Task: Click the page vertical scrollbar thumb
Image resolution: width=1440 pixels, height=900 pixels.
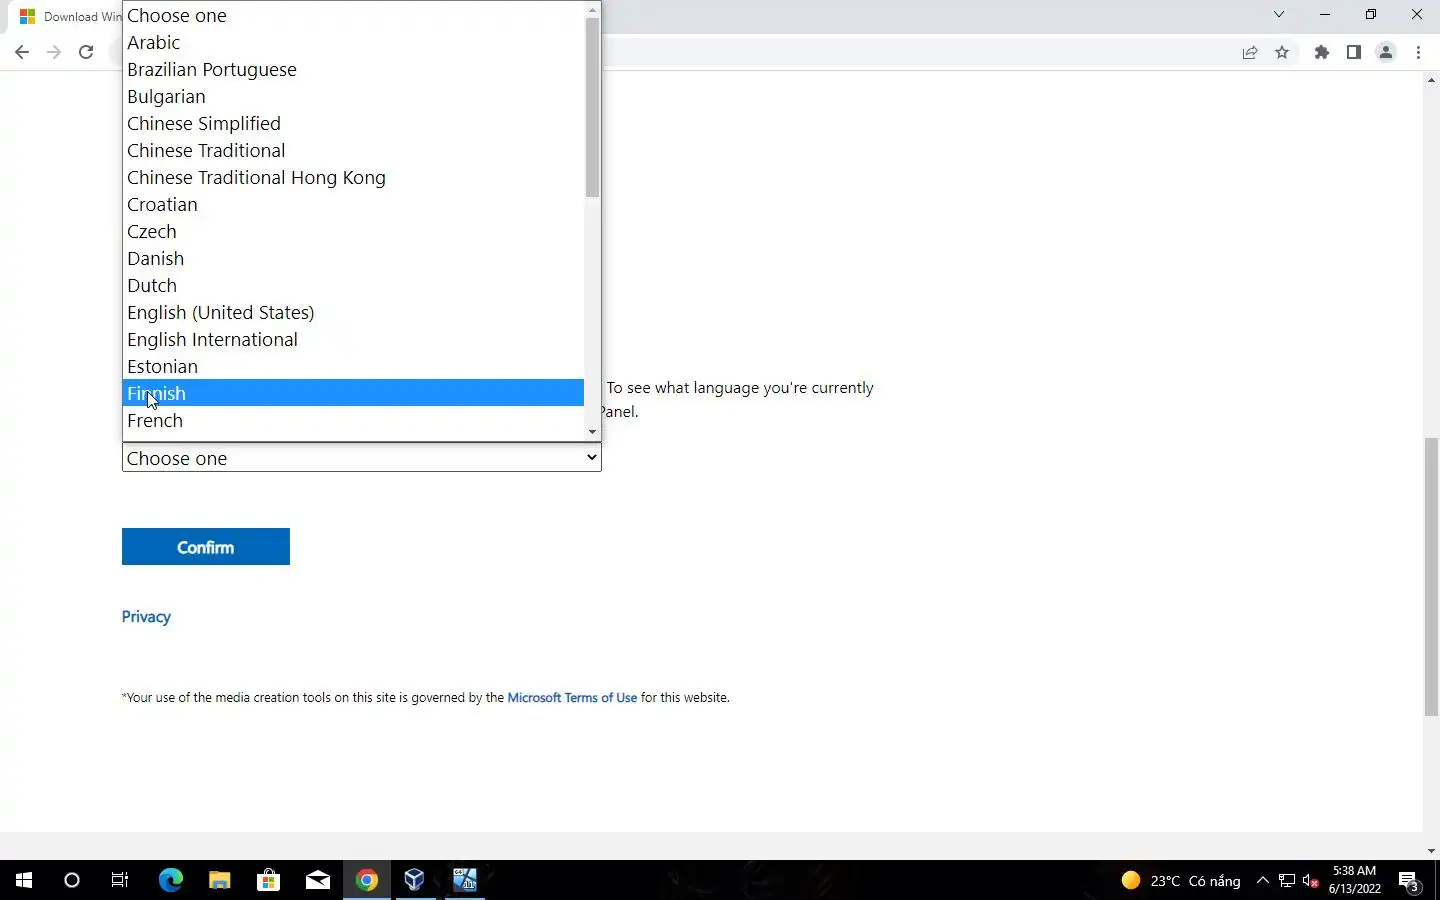Action: [x=1431, y=577]
